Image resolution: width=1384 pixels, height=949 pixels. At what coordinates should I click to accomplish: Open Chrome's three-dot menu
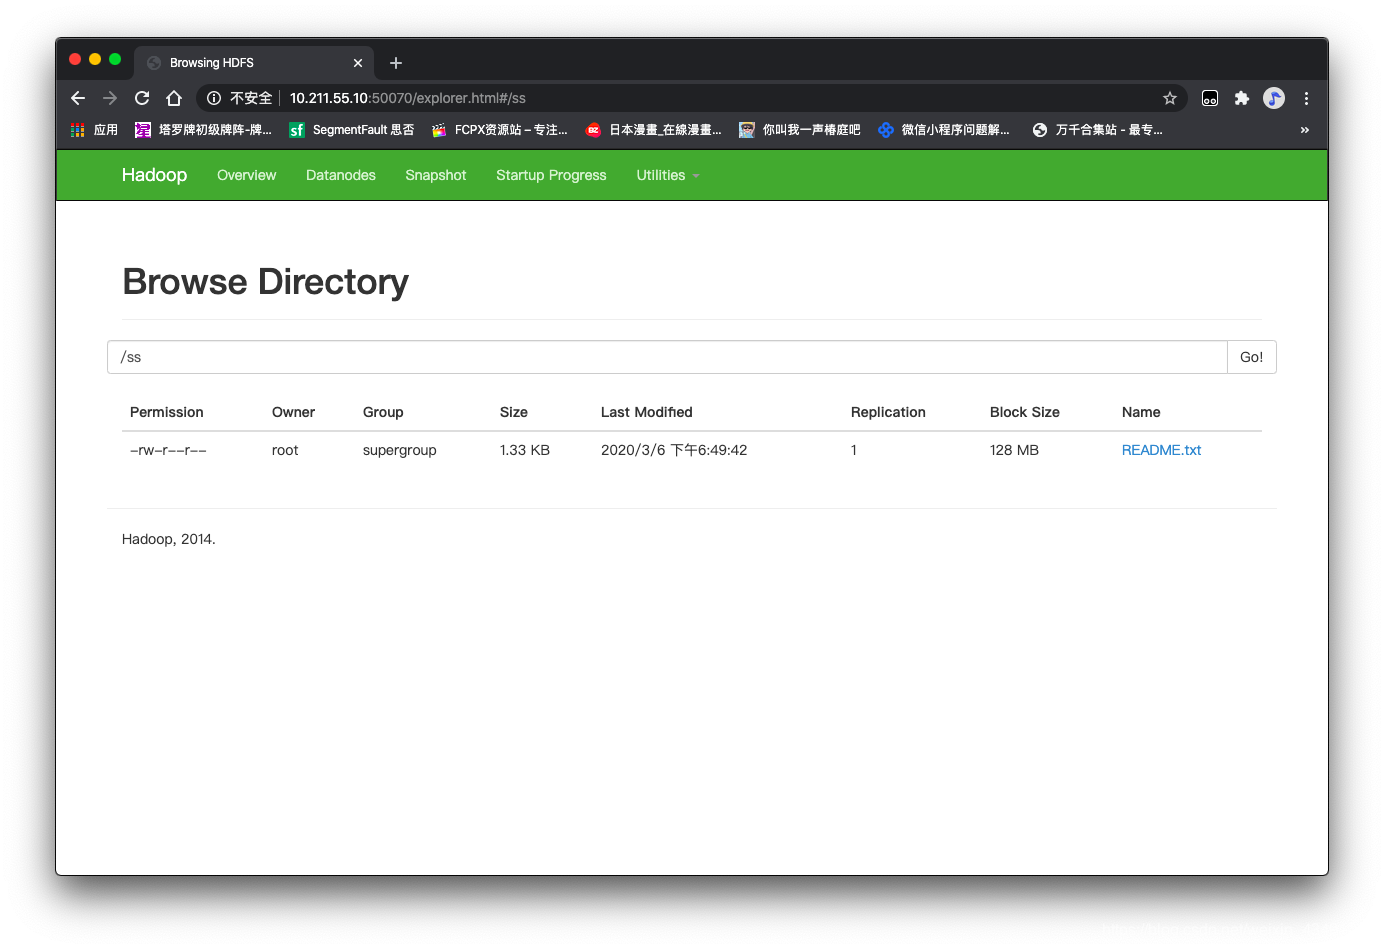1306,98
